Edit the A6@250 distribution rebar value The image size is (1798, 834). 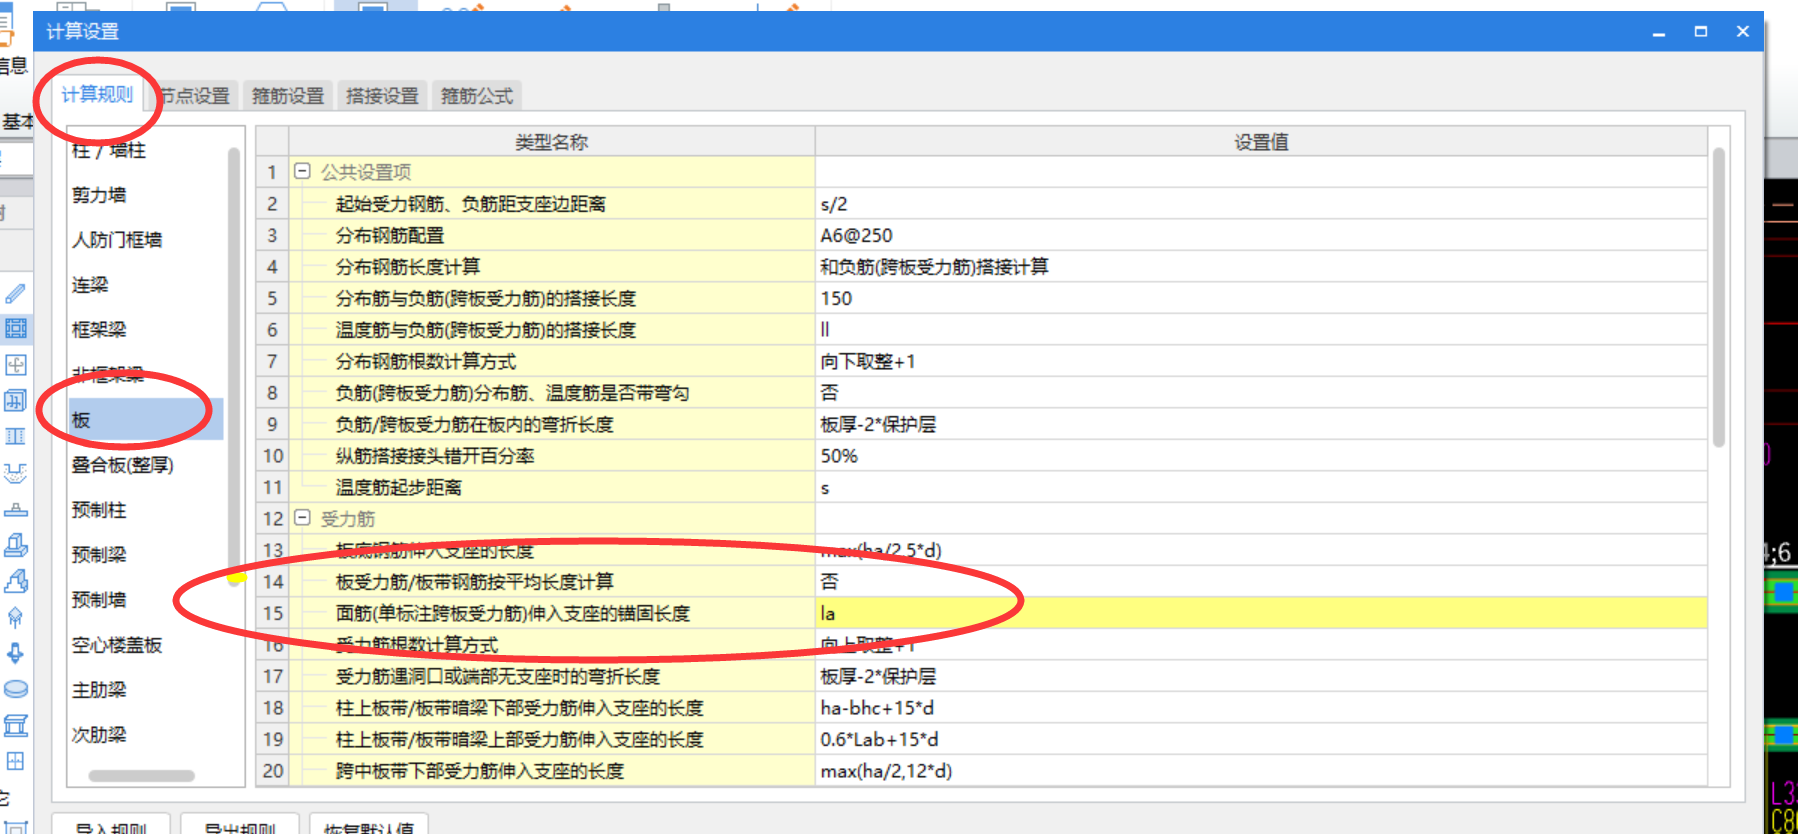(x=1261, y=235)
